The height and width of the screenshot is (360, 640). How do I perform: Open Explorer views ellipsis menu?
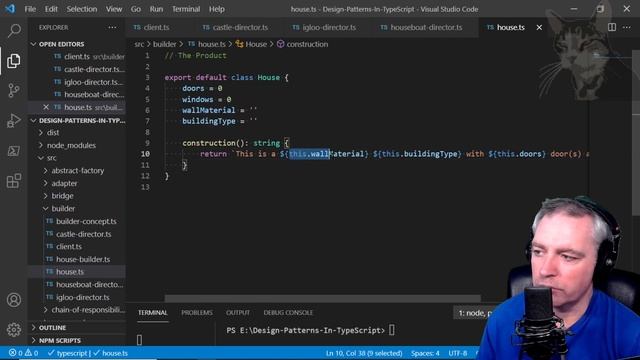(x=112, y=27)
